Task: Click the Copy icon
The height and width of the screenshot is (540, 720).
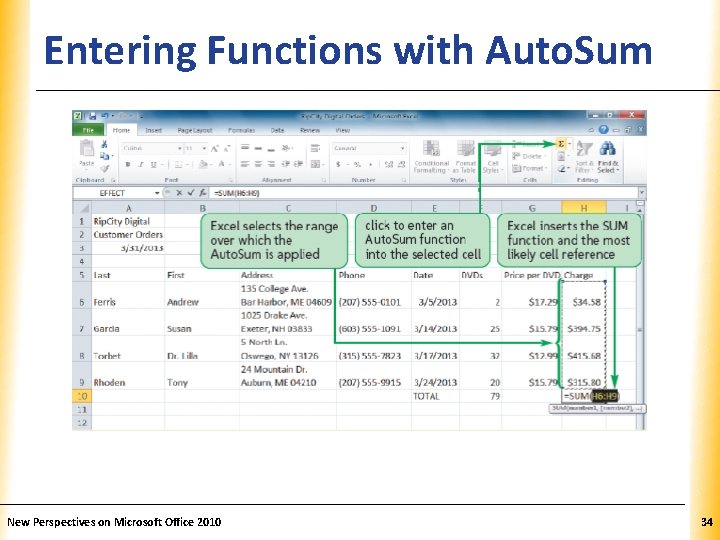Action: point(105,157)
